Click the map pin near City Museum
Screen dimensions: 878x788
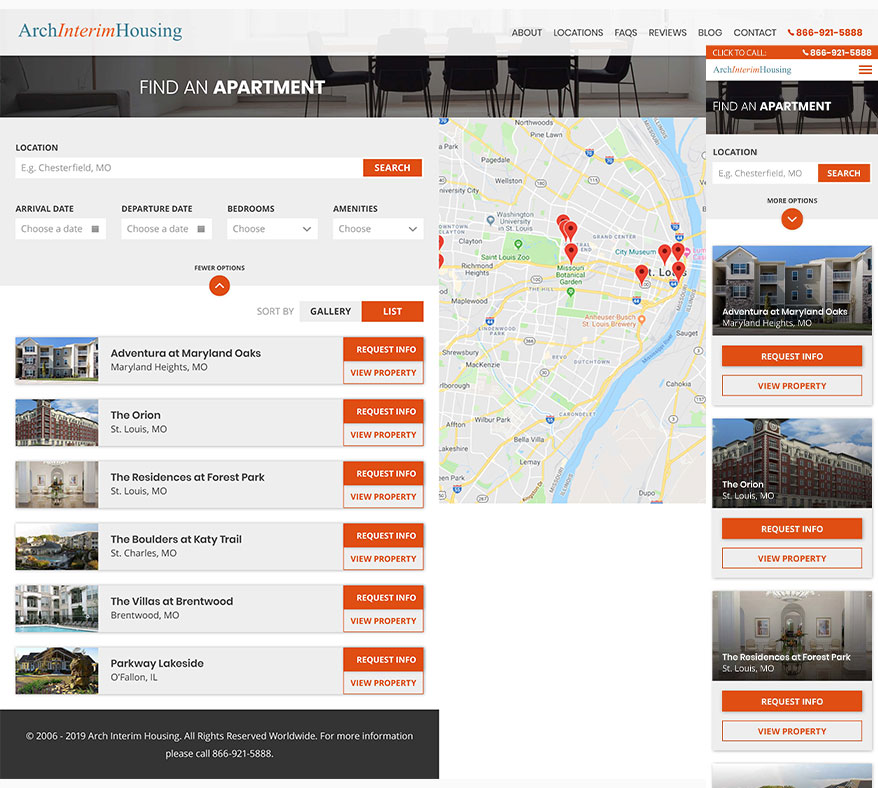[664, 253]
